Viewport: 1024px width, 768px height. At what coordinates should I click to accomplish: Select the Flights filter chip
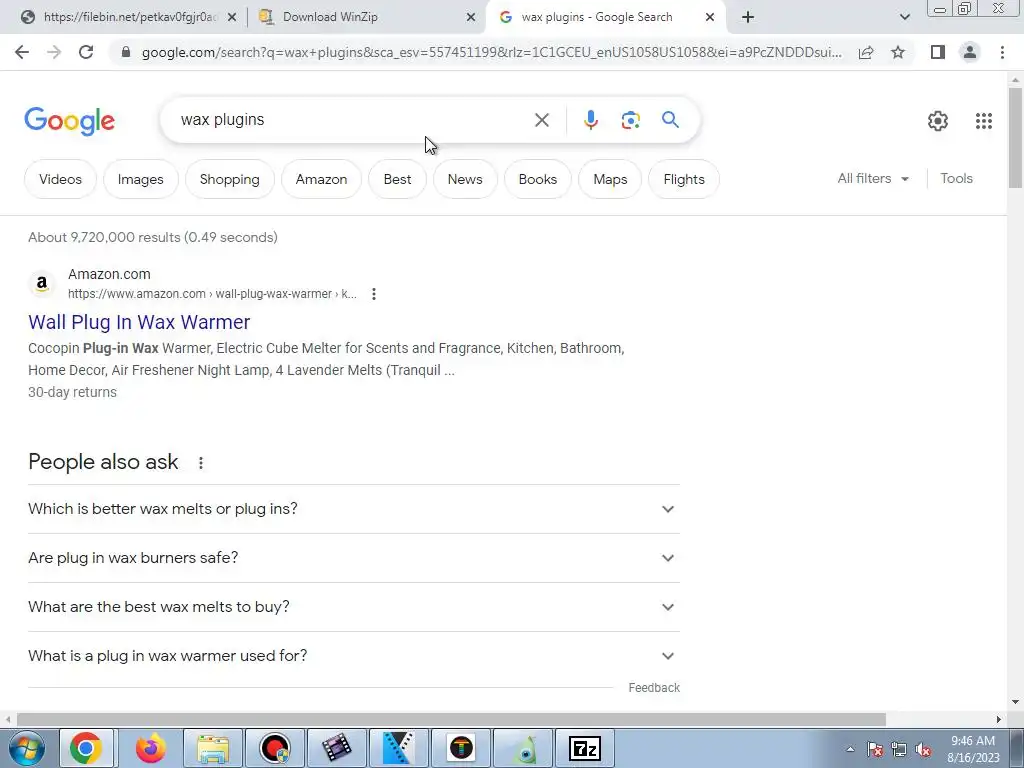coord(684,179)
